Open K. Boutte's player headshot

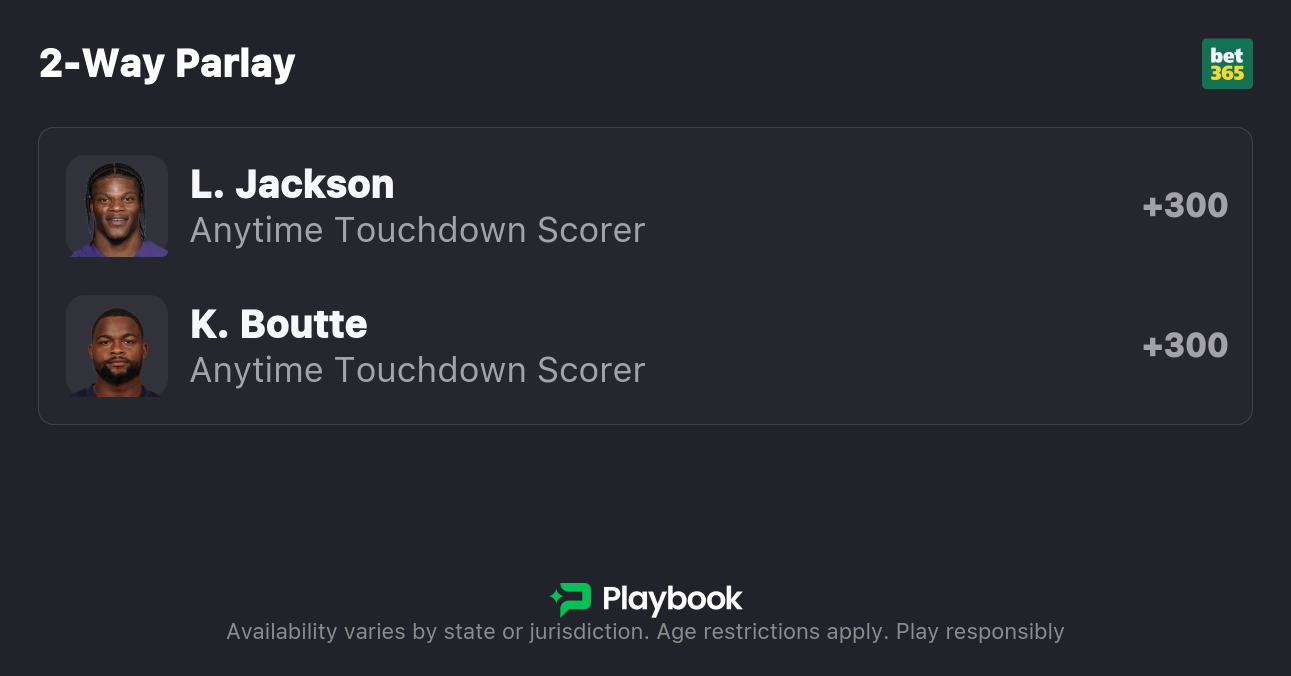(x=117, y=346)
